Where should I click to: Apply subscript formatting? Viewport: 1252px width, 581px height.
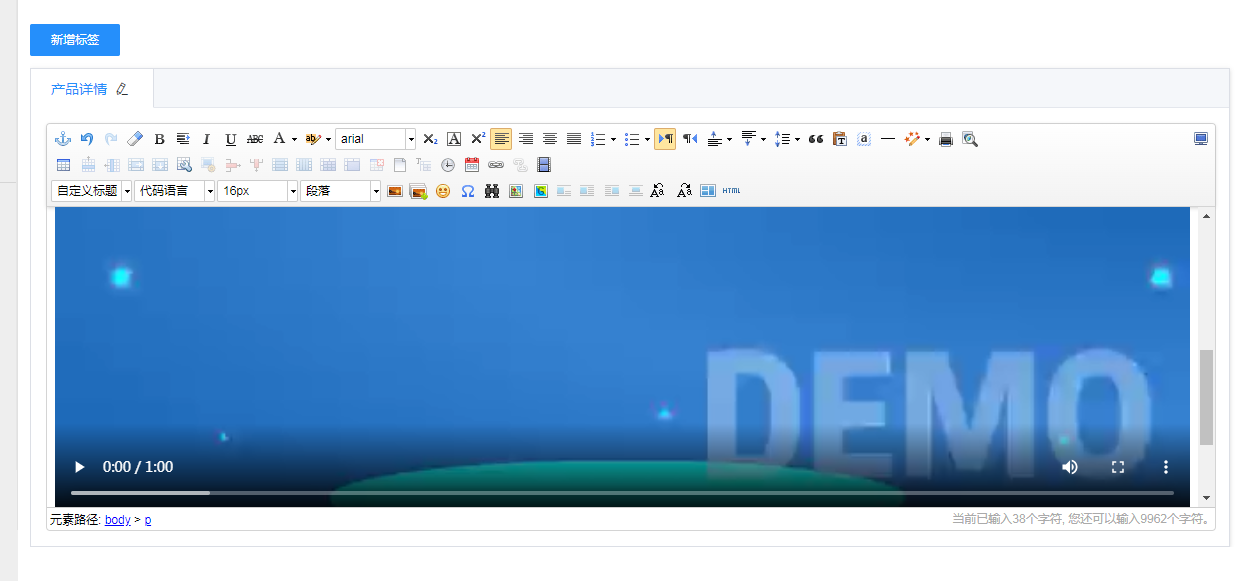coord(430,139)
